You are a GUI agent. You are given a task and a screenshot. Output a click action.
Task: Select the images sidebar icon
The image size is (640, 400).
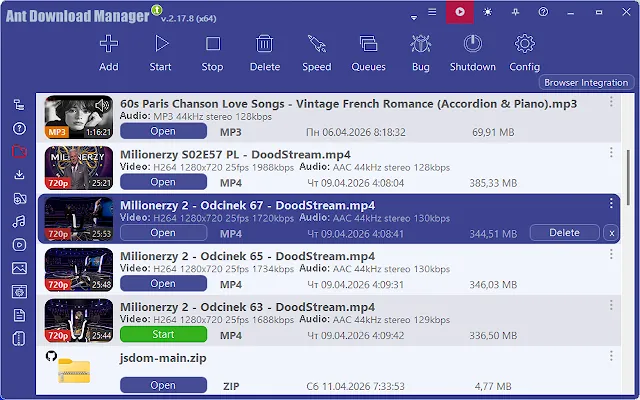19,268
